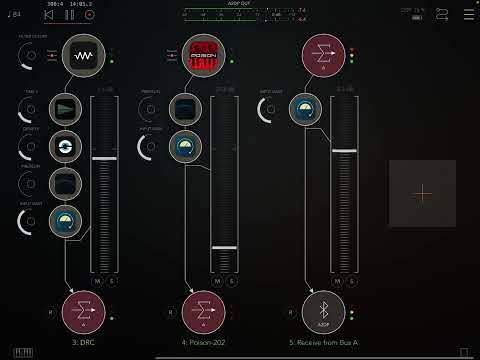Mute the DRC channel
This screenshot has height=360, width=480.
[x=97, y=282]
